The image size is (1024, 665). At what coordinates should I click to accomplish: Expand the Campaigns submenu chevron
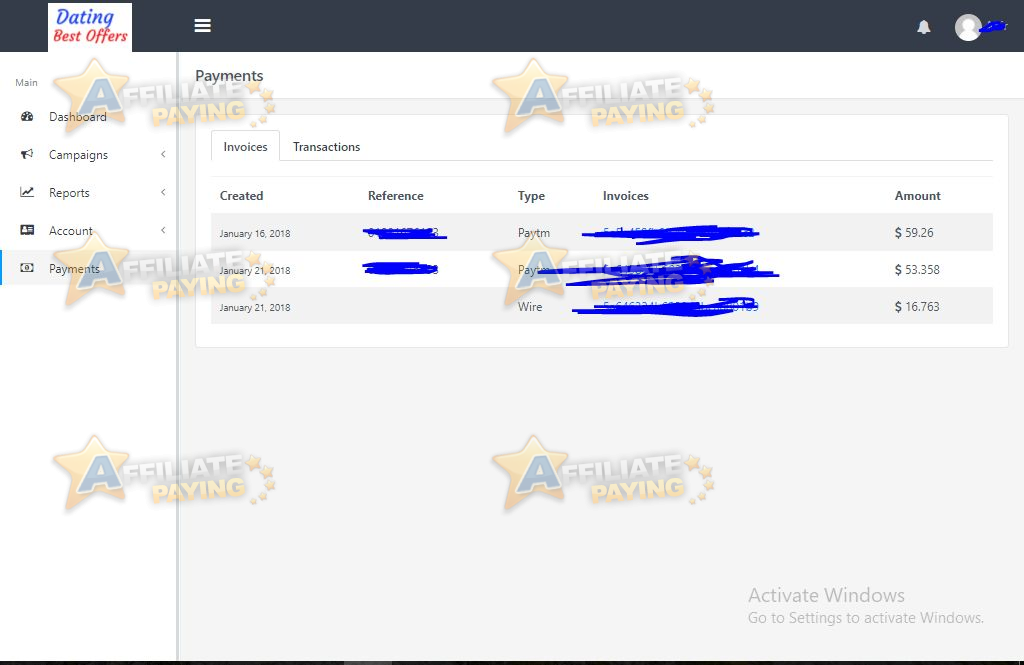pos(164,155)
